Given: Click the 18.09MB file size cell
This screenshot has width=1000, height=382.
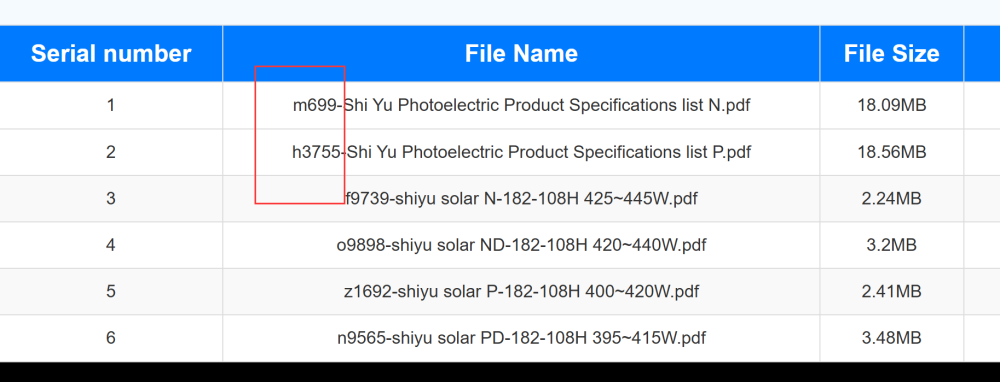Looking at the screenshot, I should click(892, 105).
